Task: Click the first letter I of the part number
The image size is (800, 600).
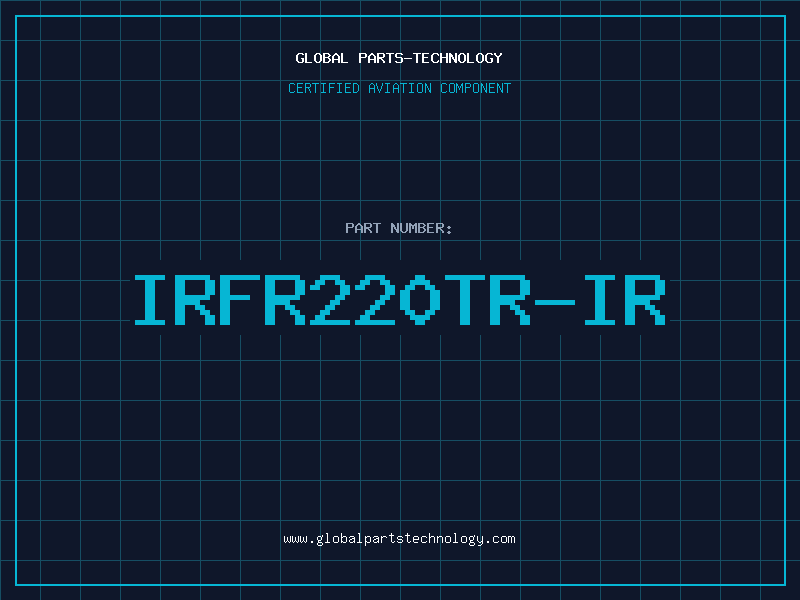Action: pyautogui.click(x=150, y=300)
